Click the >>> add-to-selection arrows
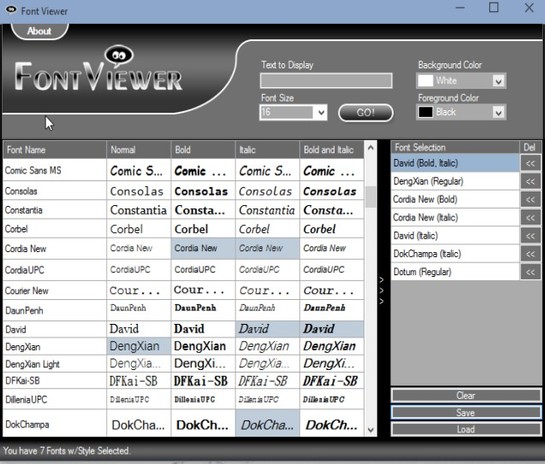The width and height of the screenshot is (545, 464). coord(382,290)
